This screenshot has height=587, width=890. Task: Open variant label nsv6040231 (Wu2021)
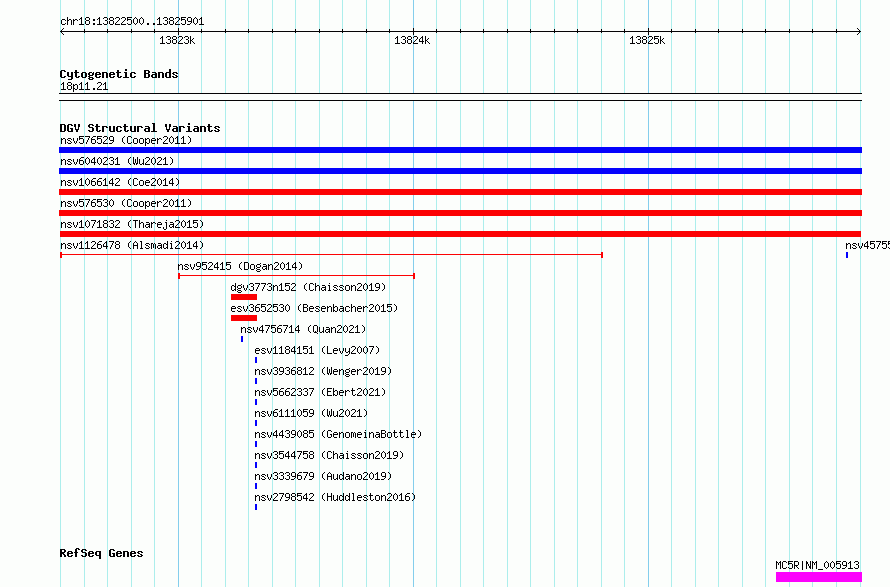click(117, 161)
